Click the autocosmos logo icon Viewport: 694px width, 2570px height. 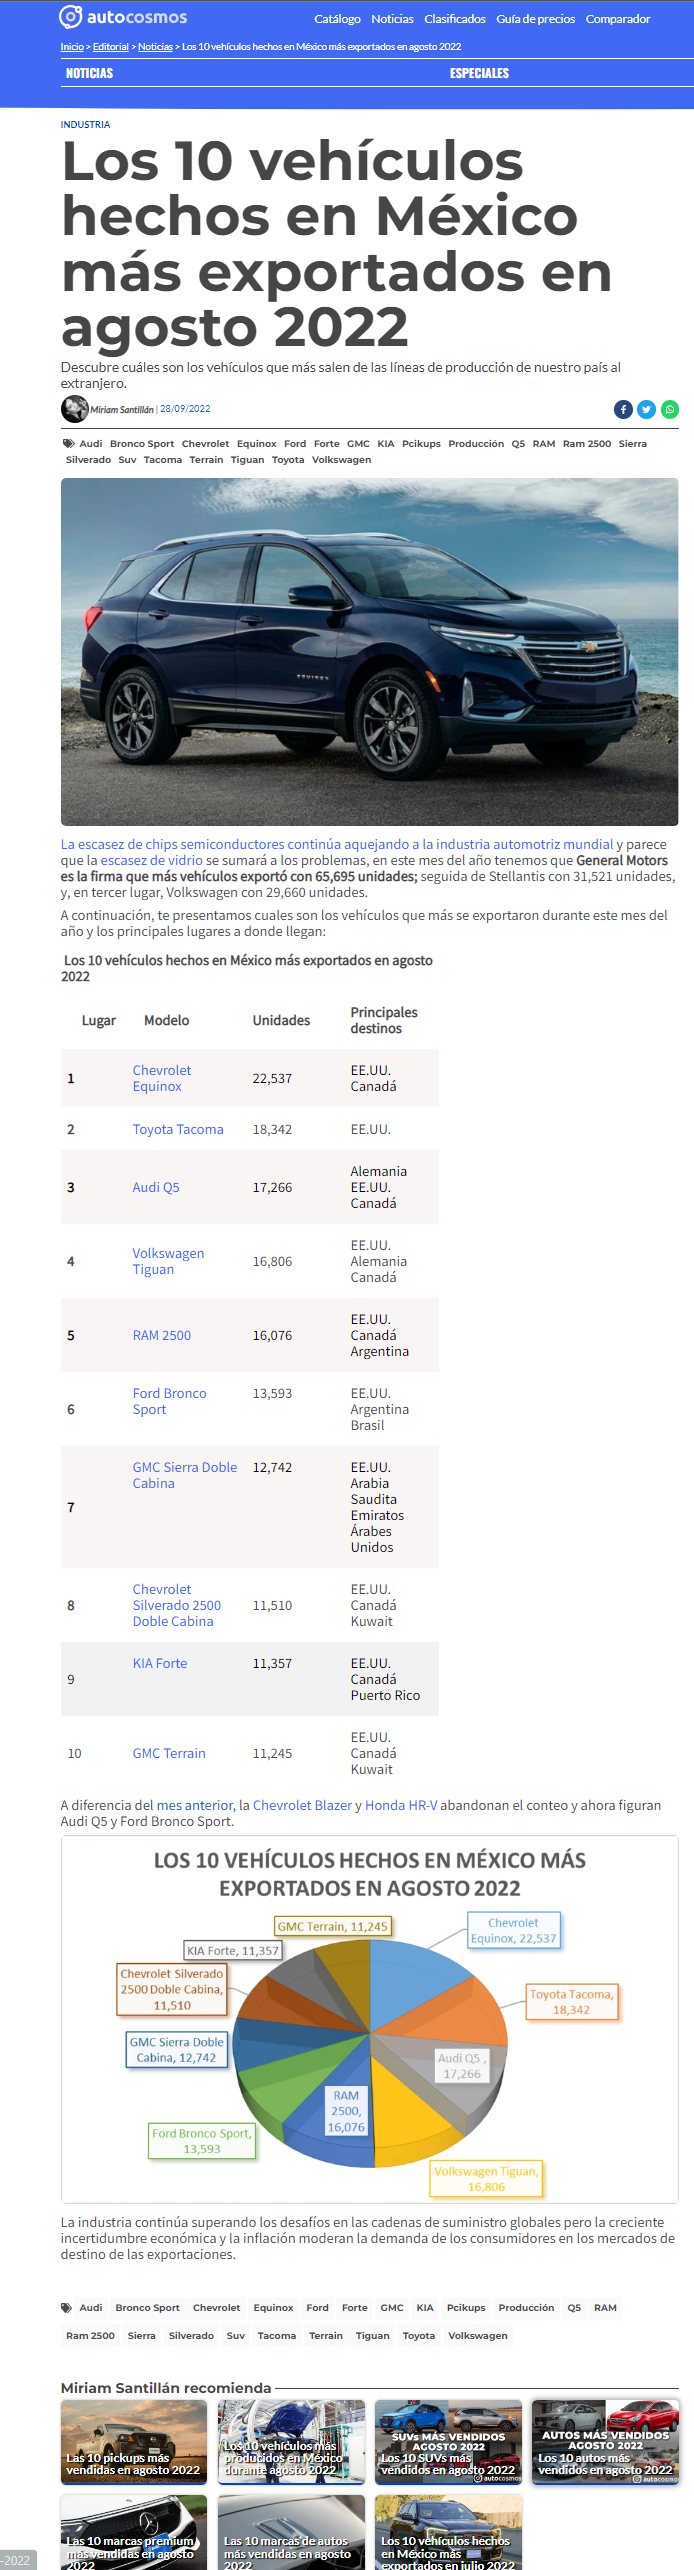[x=70, y=17]
